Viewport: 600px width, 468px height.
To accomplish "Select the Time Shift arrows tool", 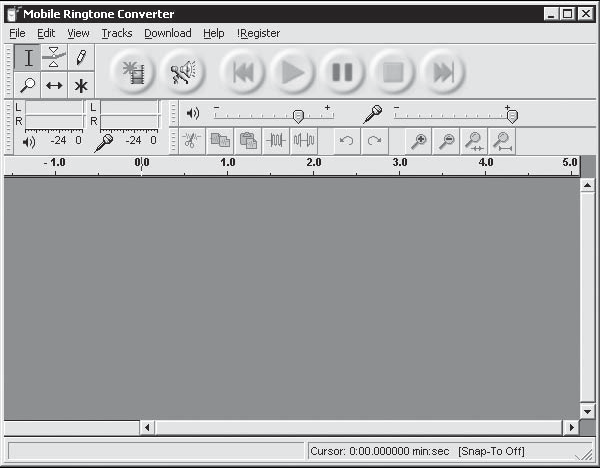I will pyautogui.click(x=54, y=85).
